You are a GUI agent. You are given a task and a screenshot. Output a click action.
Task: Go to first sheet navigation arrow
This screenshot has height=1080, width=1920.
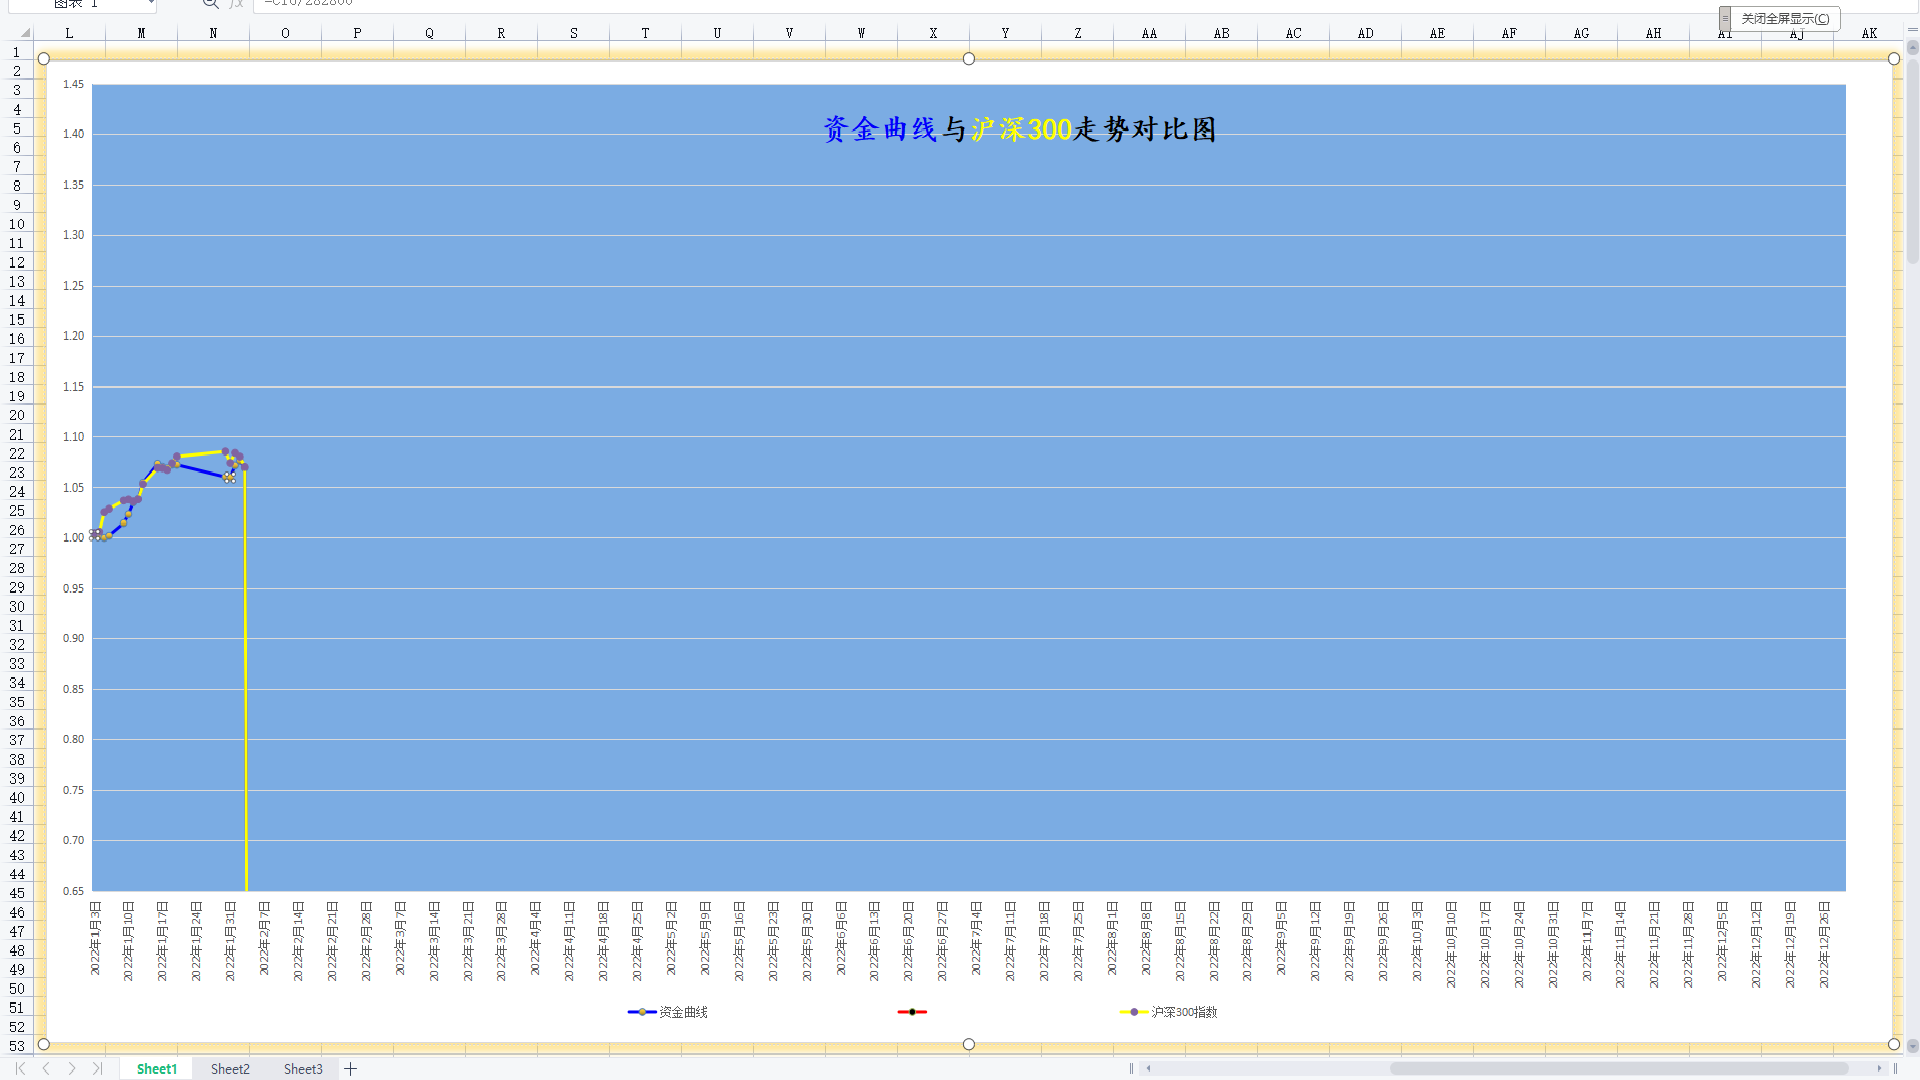click(20, 1069)
